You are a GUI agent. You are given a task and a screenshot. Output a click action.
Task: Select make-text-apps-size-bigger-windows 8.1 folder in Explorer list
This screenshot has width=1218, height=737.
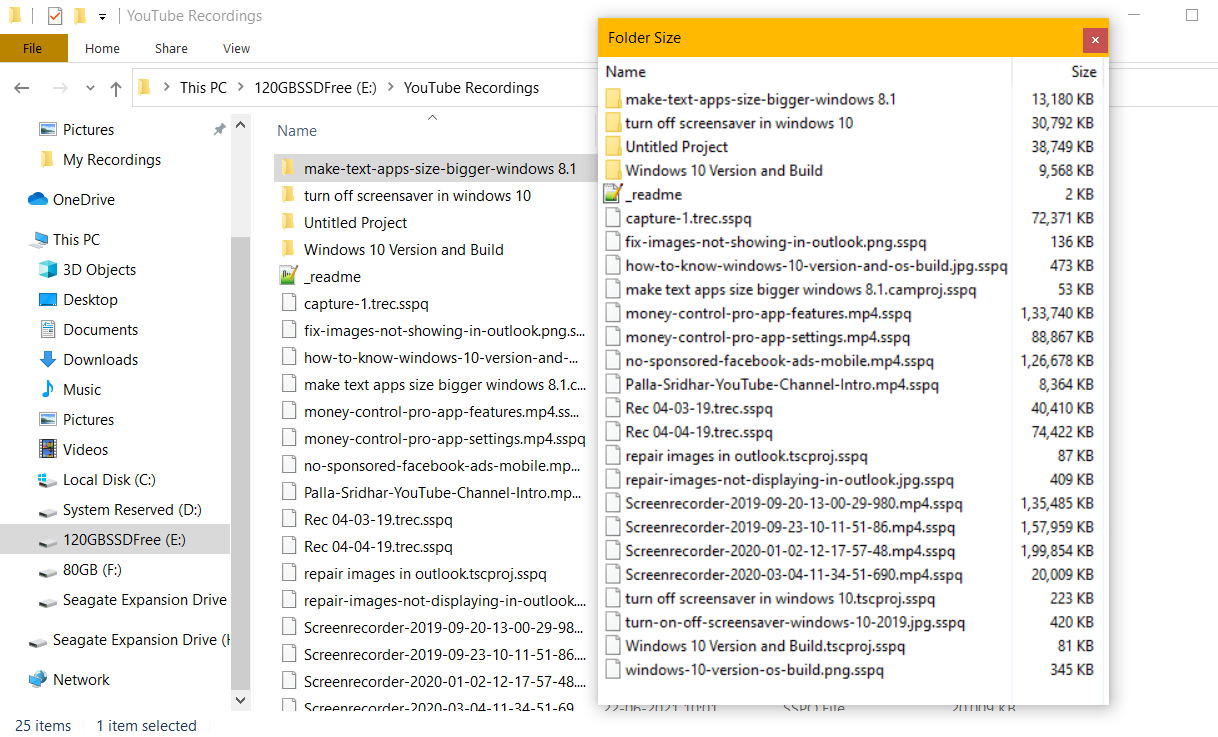[x=440, y=169]
